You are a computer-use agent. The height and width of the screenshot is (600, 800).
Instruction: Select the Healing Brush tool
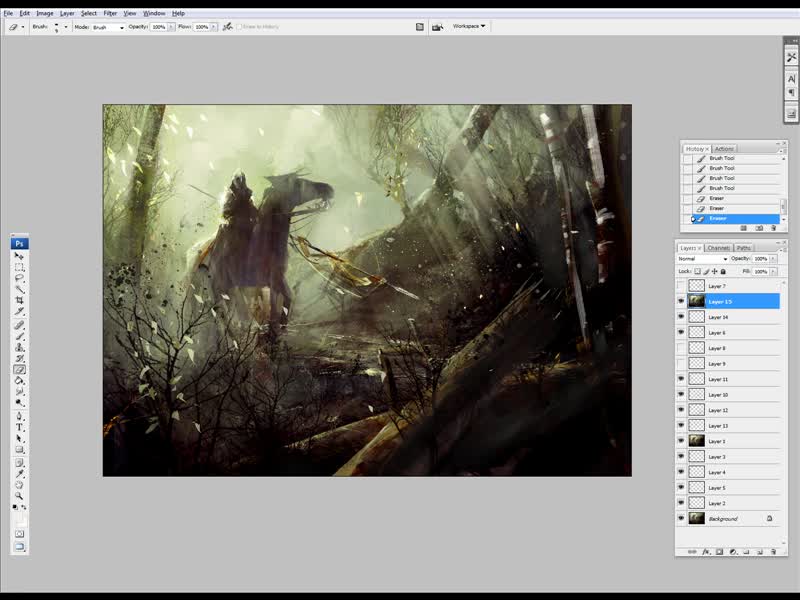pyautogui.click(x=19, y=325)
